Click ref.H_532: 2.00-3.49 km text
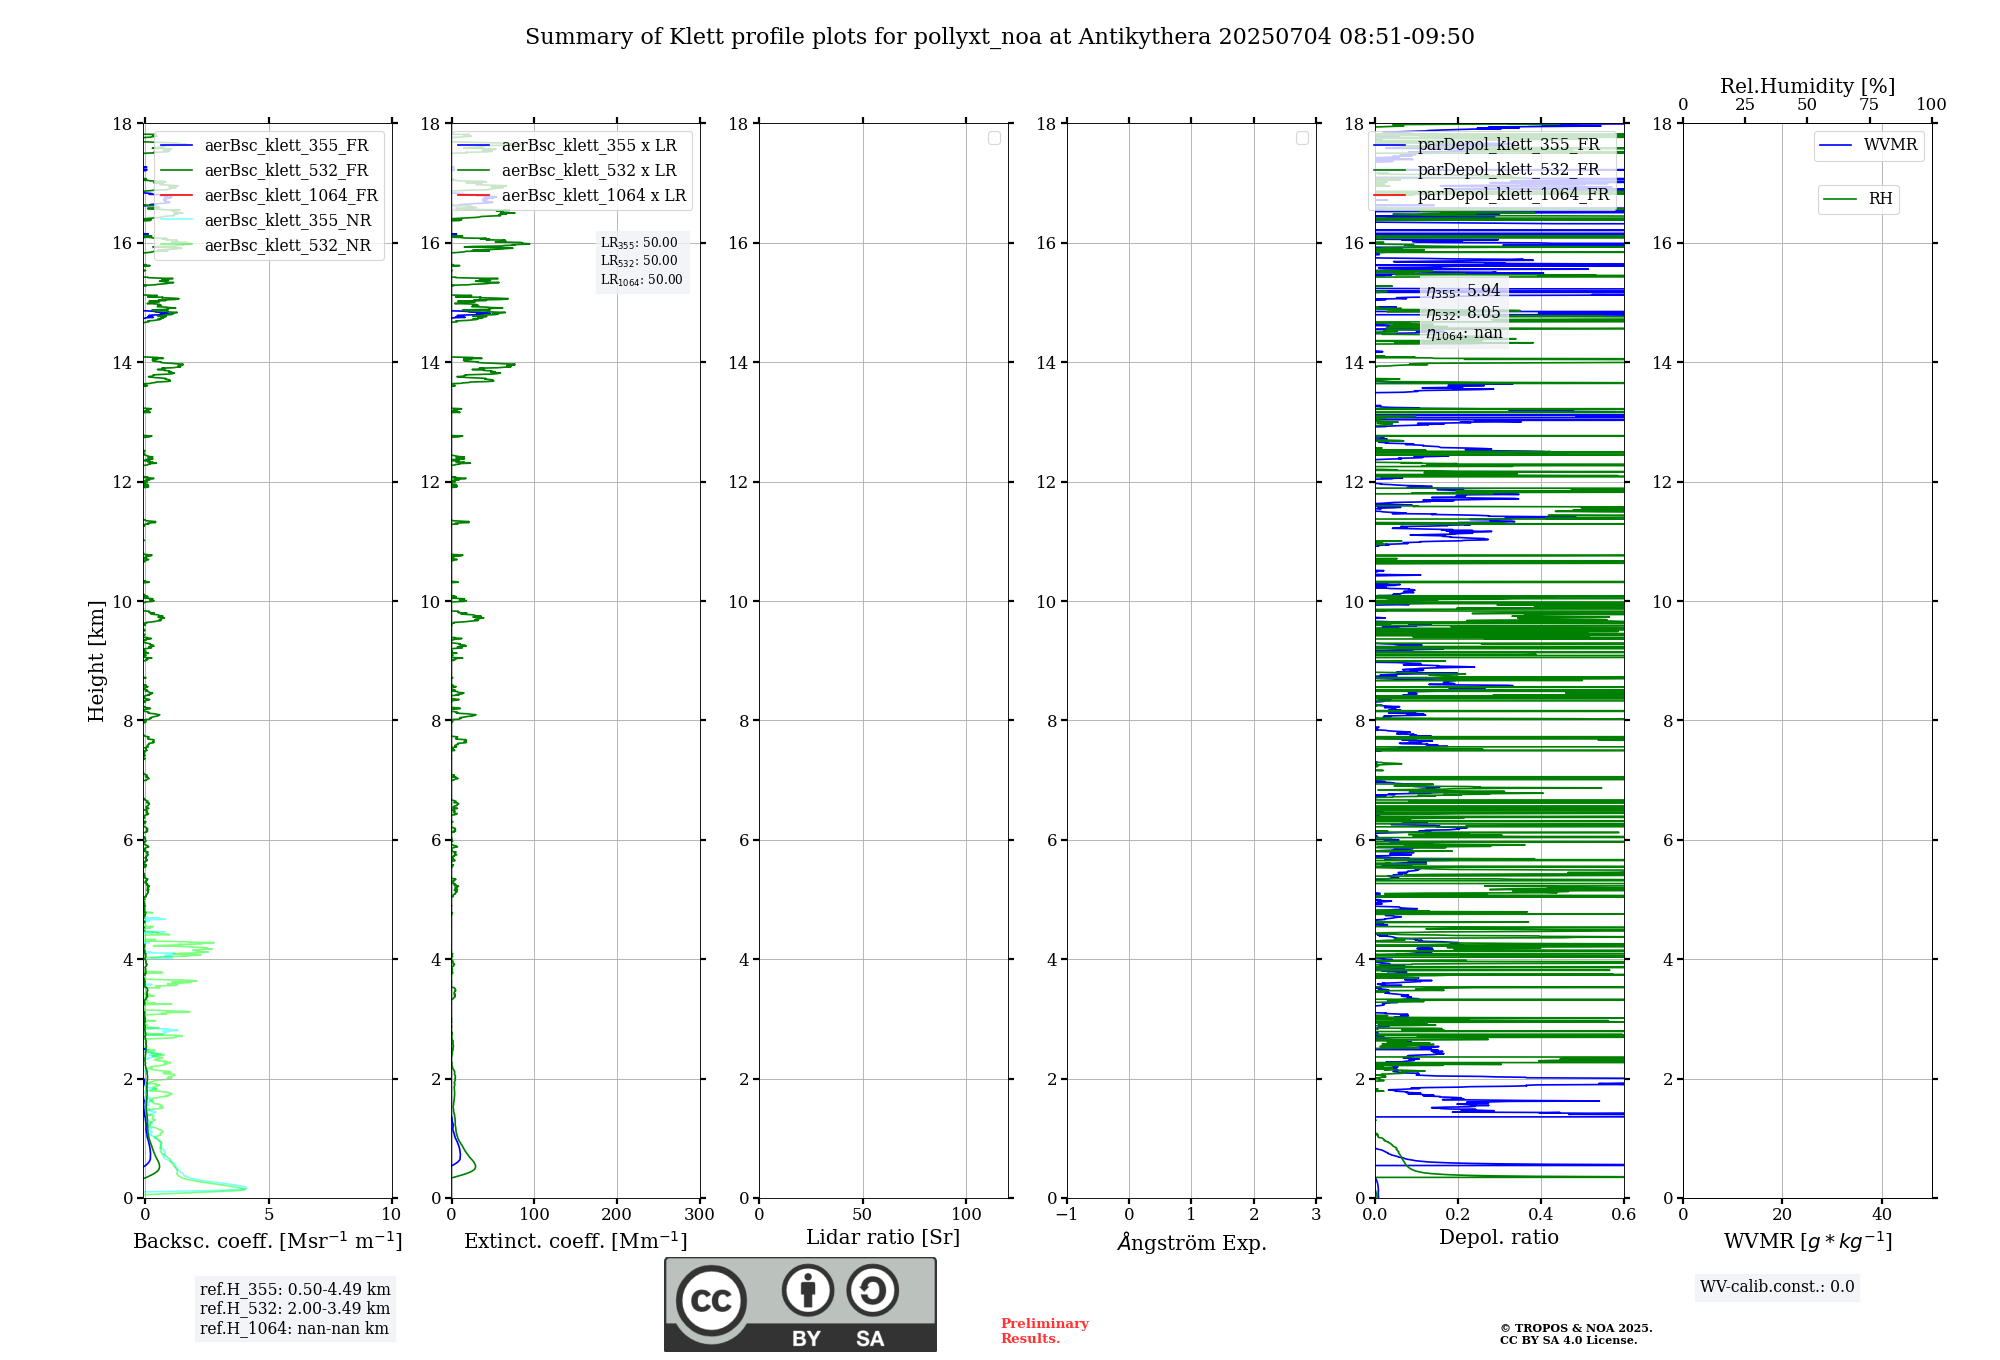This screenshot has height=1360, width=2000. pos(295,1309)
